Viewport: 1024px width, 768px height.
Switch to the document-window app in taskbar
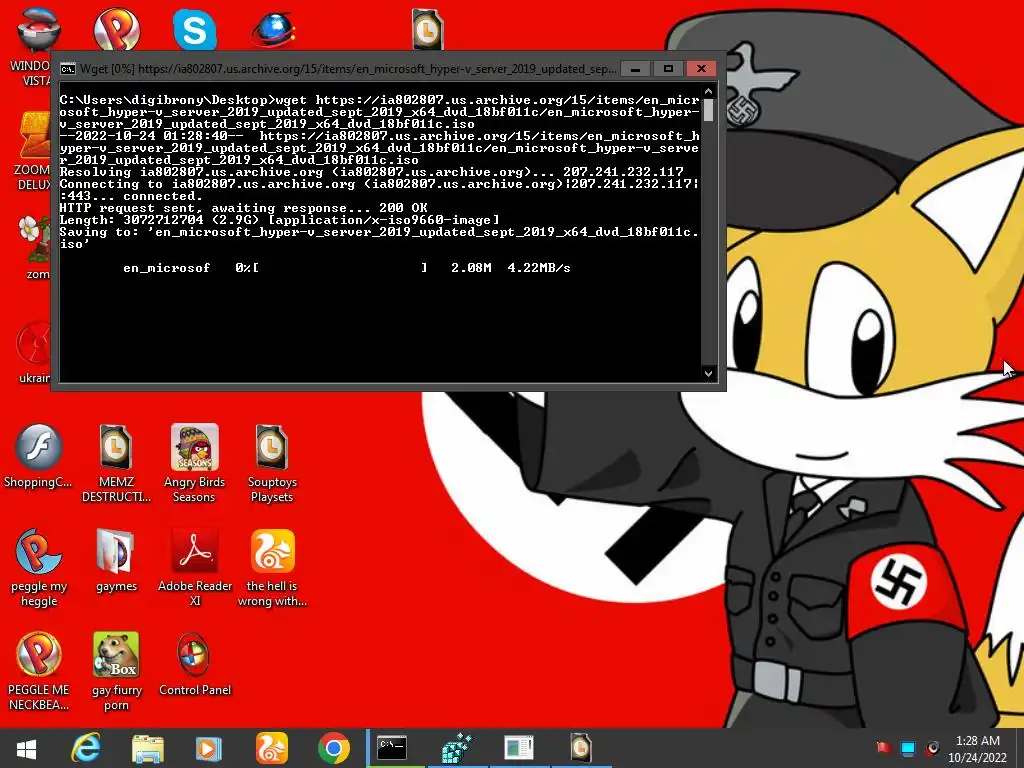coord(519,748)
